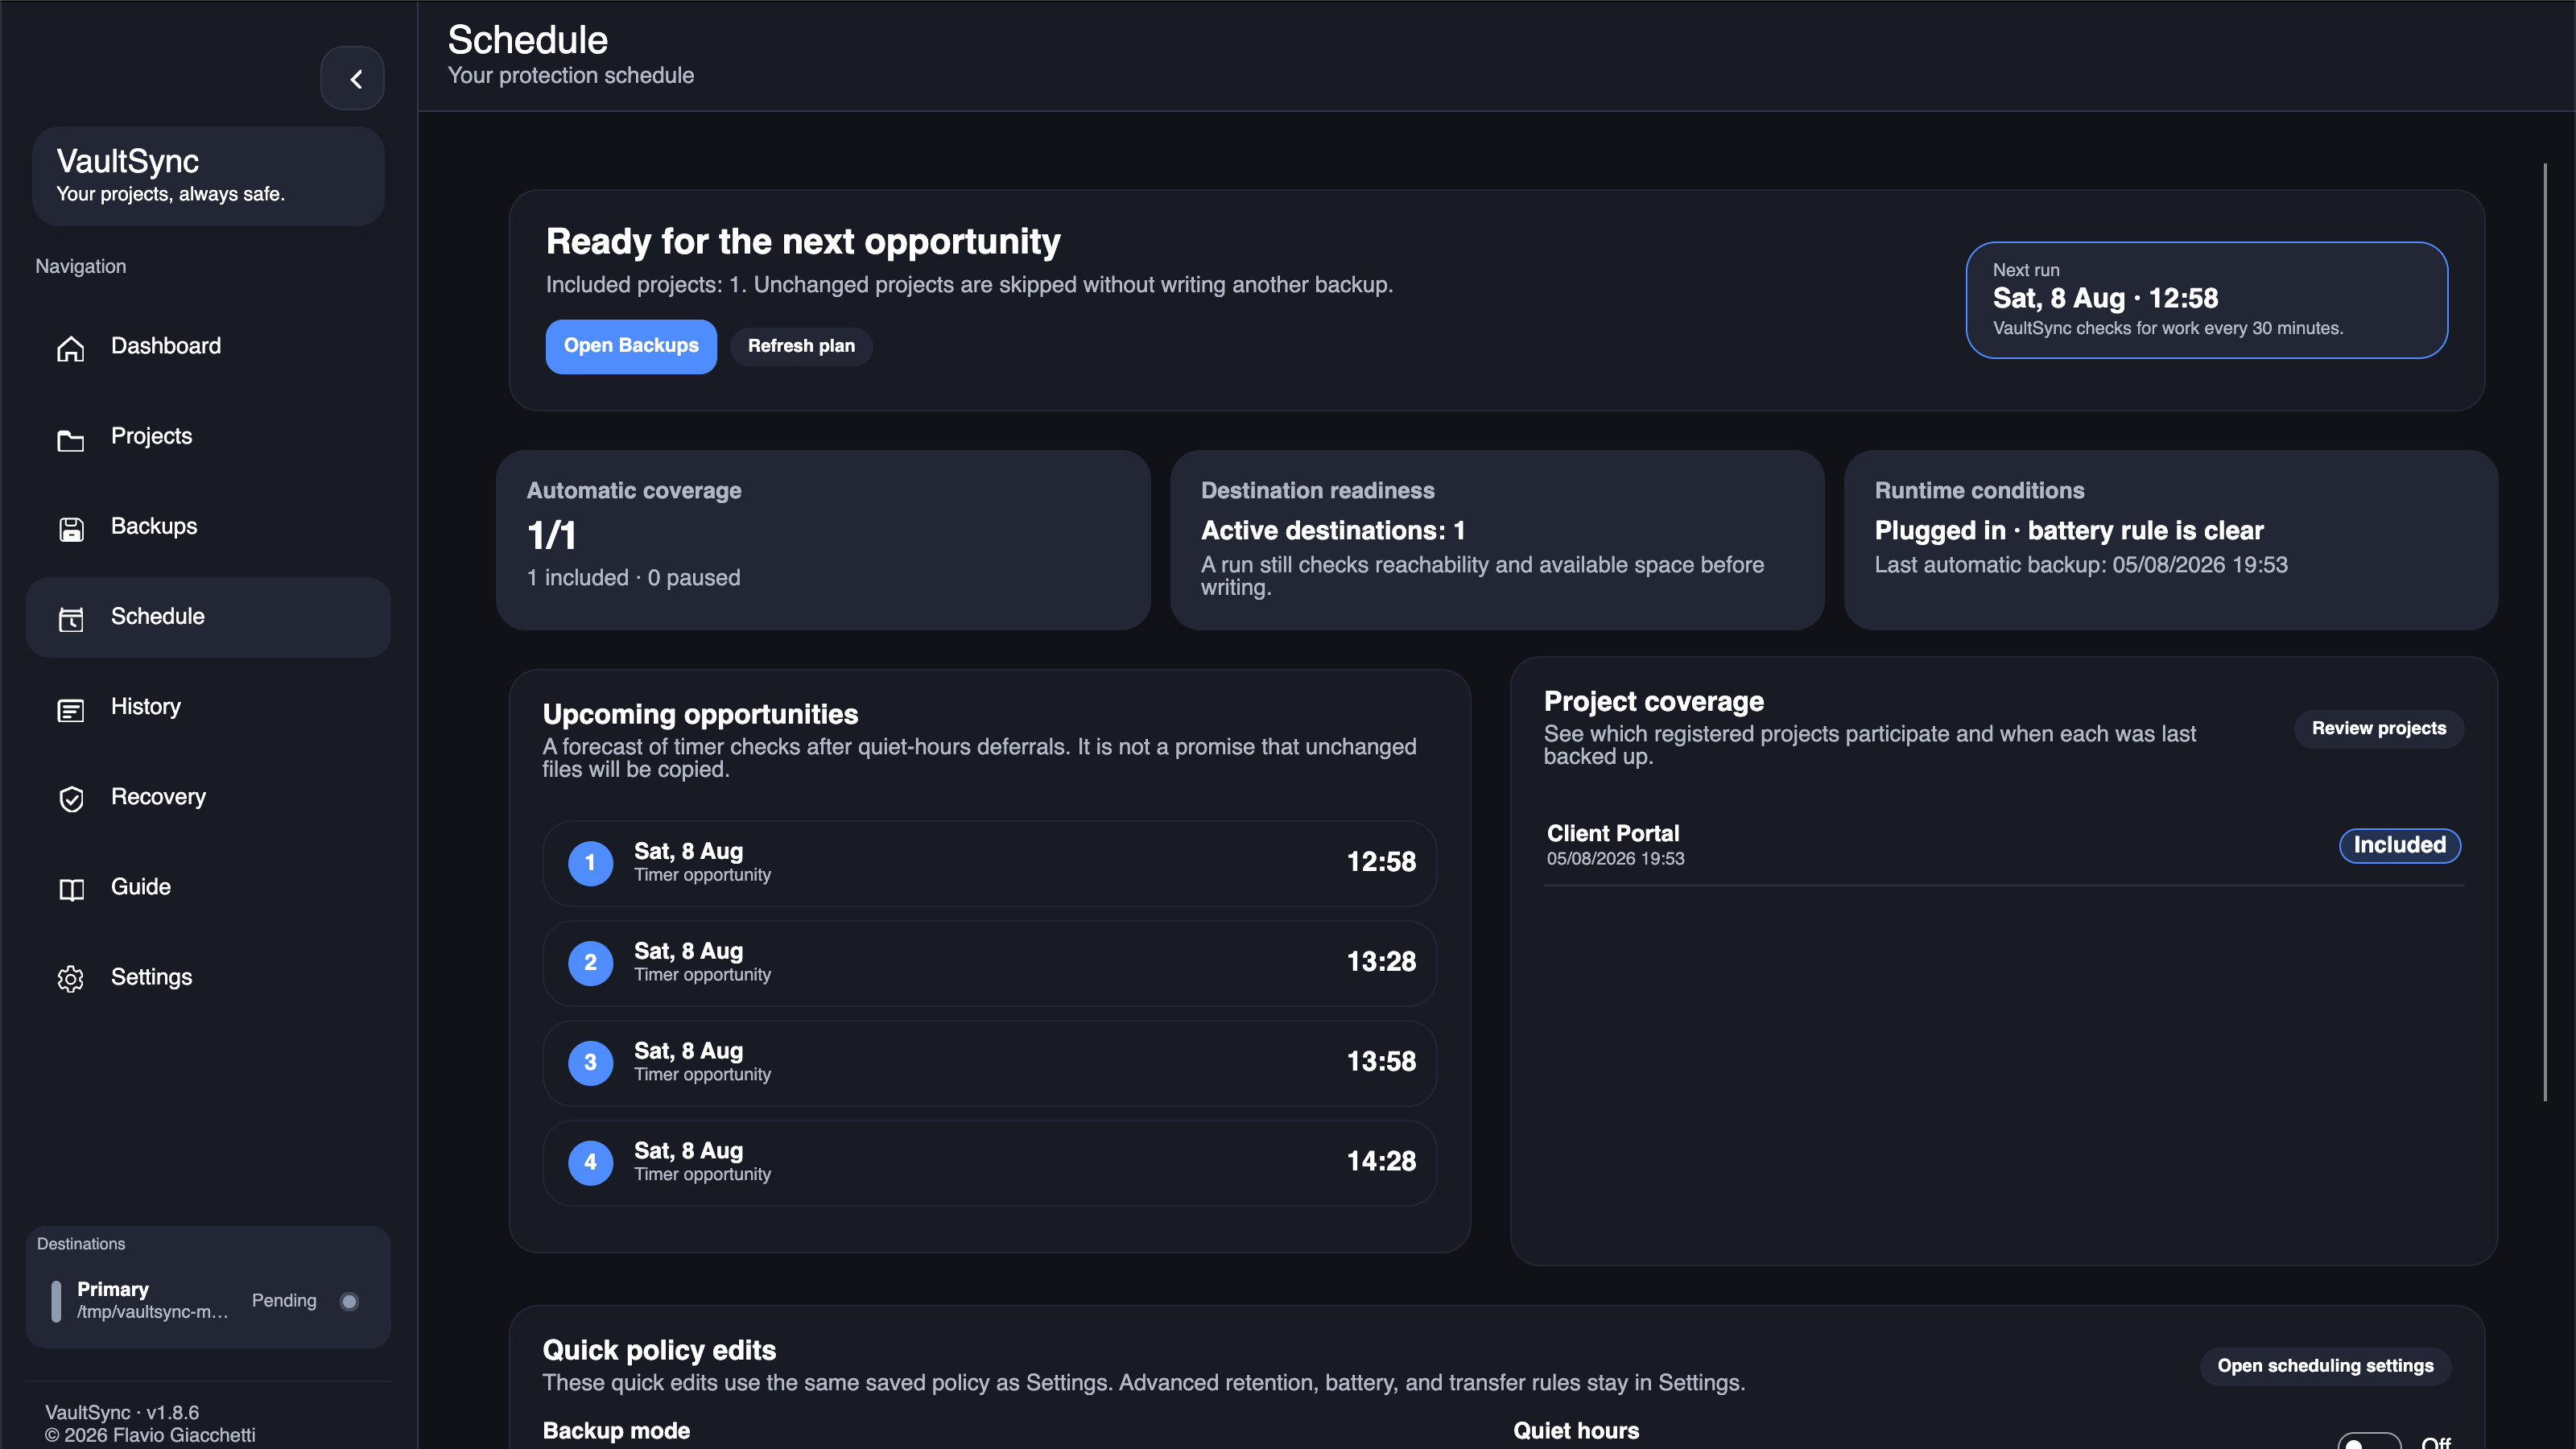
Task: Open the Backups via Open Backups button
Action: (631, 346)
